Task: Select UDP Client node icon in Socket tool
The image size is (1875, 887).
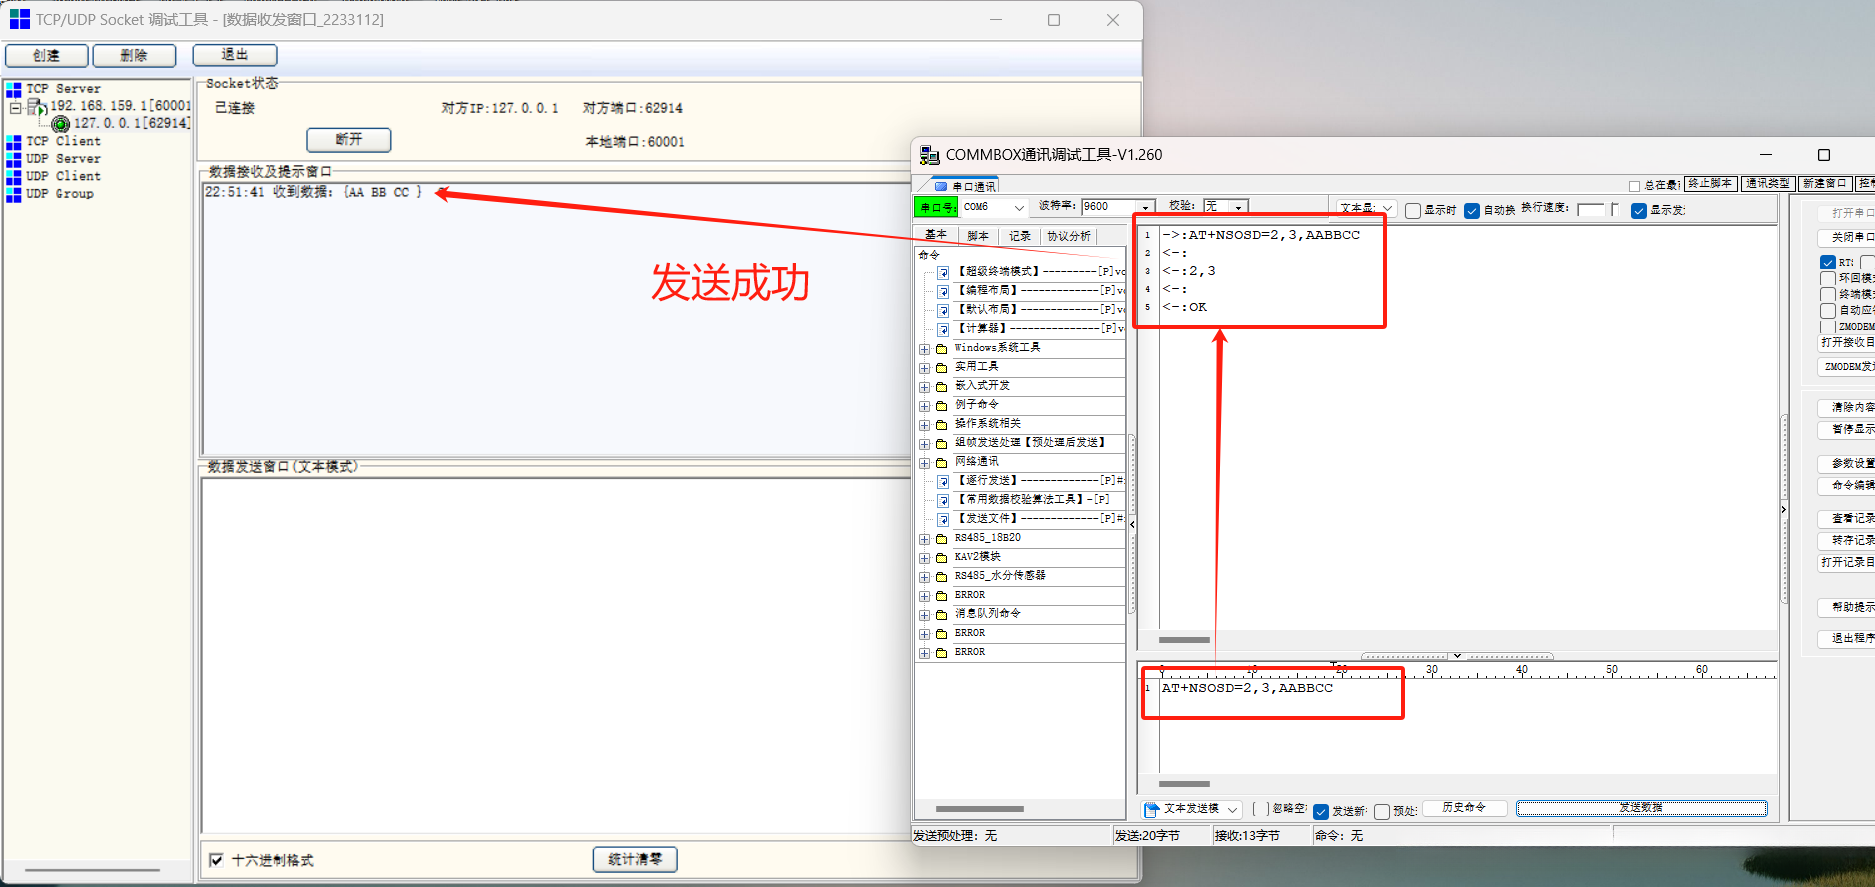Action: tap(14, 177)
